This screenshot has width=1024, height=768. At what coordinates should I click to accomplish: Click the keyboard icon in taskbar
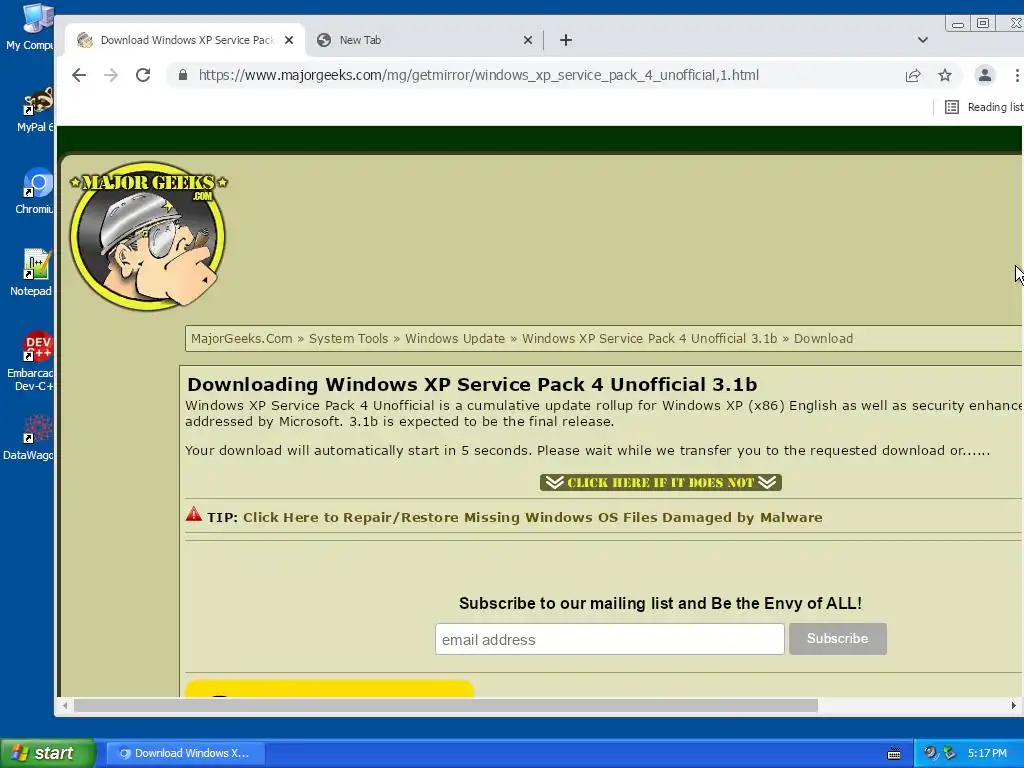[894, 754]
